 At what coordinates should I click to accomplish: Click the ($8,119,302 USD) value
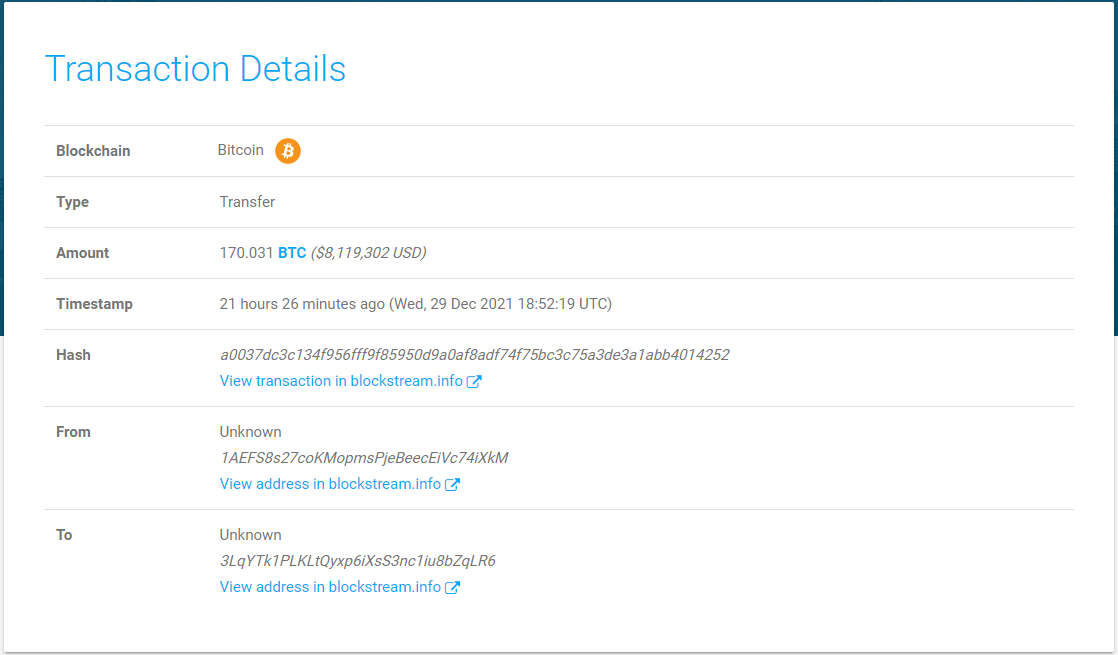pyautogui.click(x=369, y=253)
